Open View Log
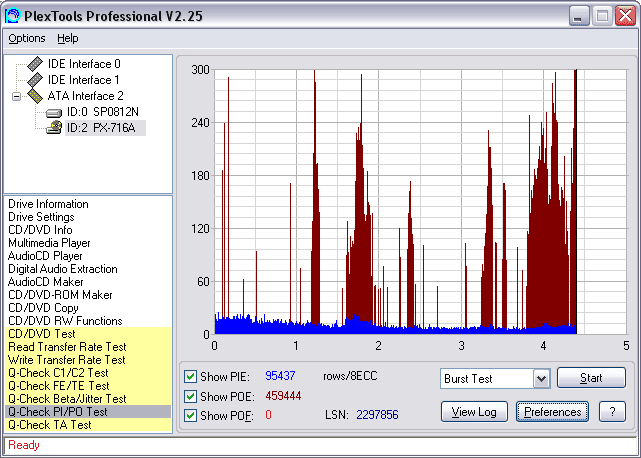Viewport: 641px width, 458px height. coord(474,412)
